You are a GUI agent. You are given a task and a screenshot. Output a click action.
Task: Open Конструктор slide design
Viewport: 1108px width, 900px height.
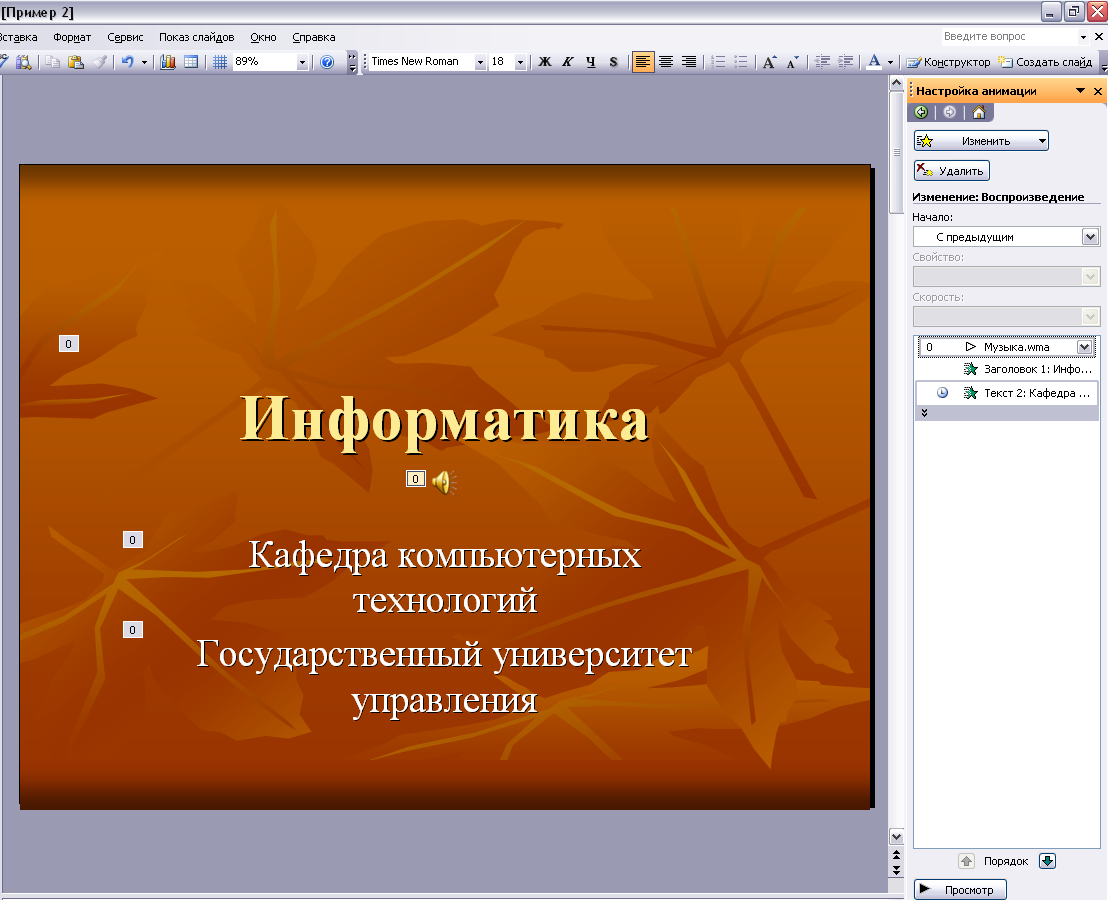[948, 62]
